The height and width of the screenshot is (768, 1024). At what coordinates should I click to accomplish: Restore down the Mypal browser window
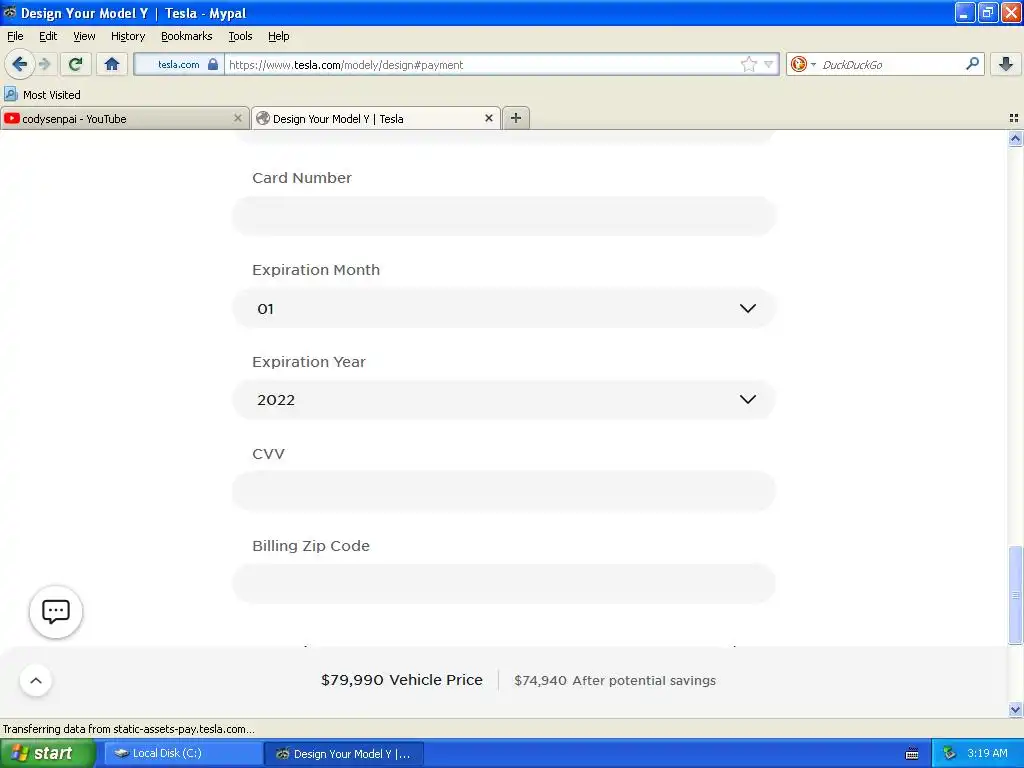coord(987,12)
